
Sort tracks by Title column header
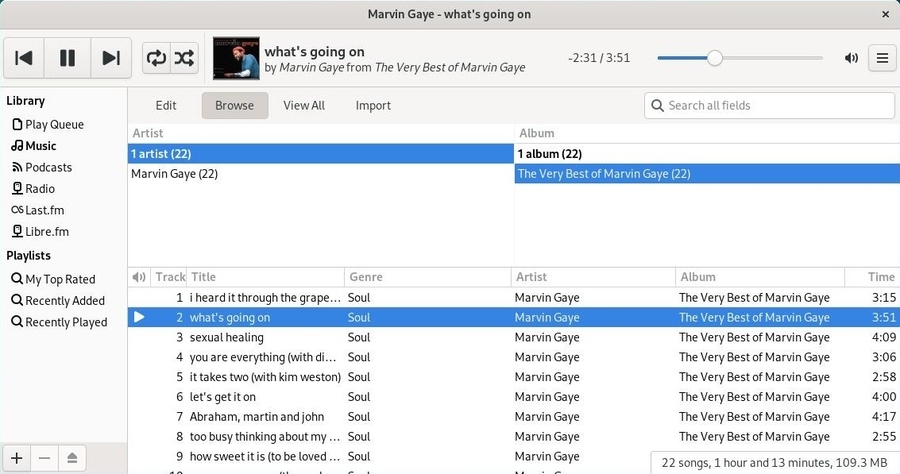266,277
